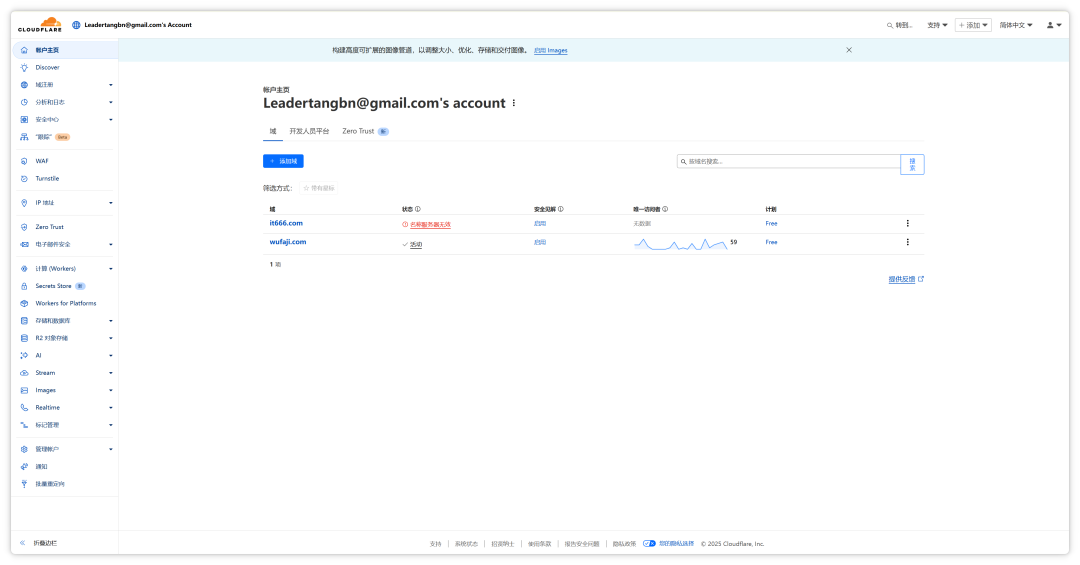The width and height of the screenshot is (1080, 565).
Task: Open Secrets Store with the lock icon
Action: click(x=53, y=286)
